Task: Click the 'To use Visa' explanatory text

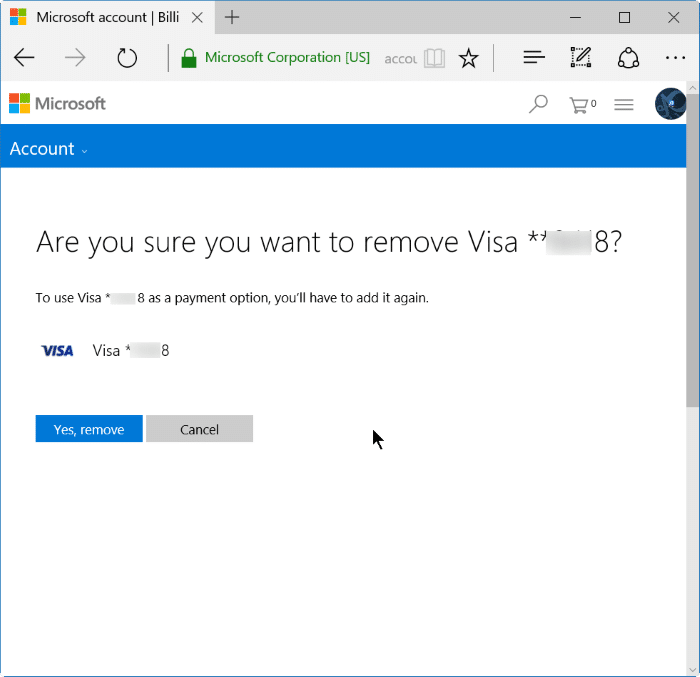Action: click(x=232, y=298)
